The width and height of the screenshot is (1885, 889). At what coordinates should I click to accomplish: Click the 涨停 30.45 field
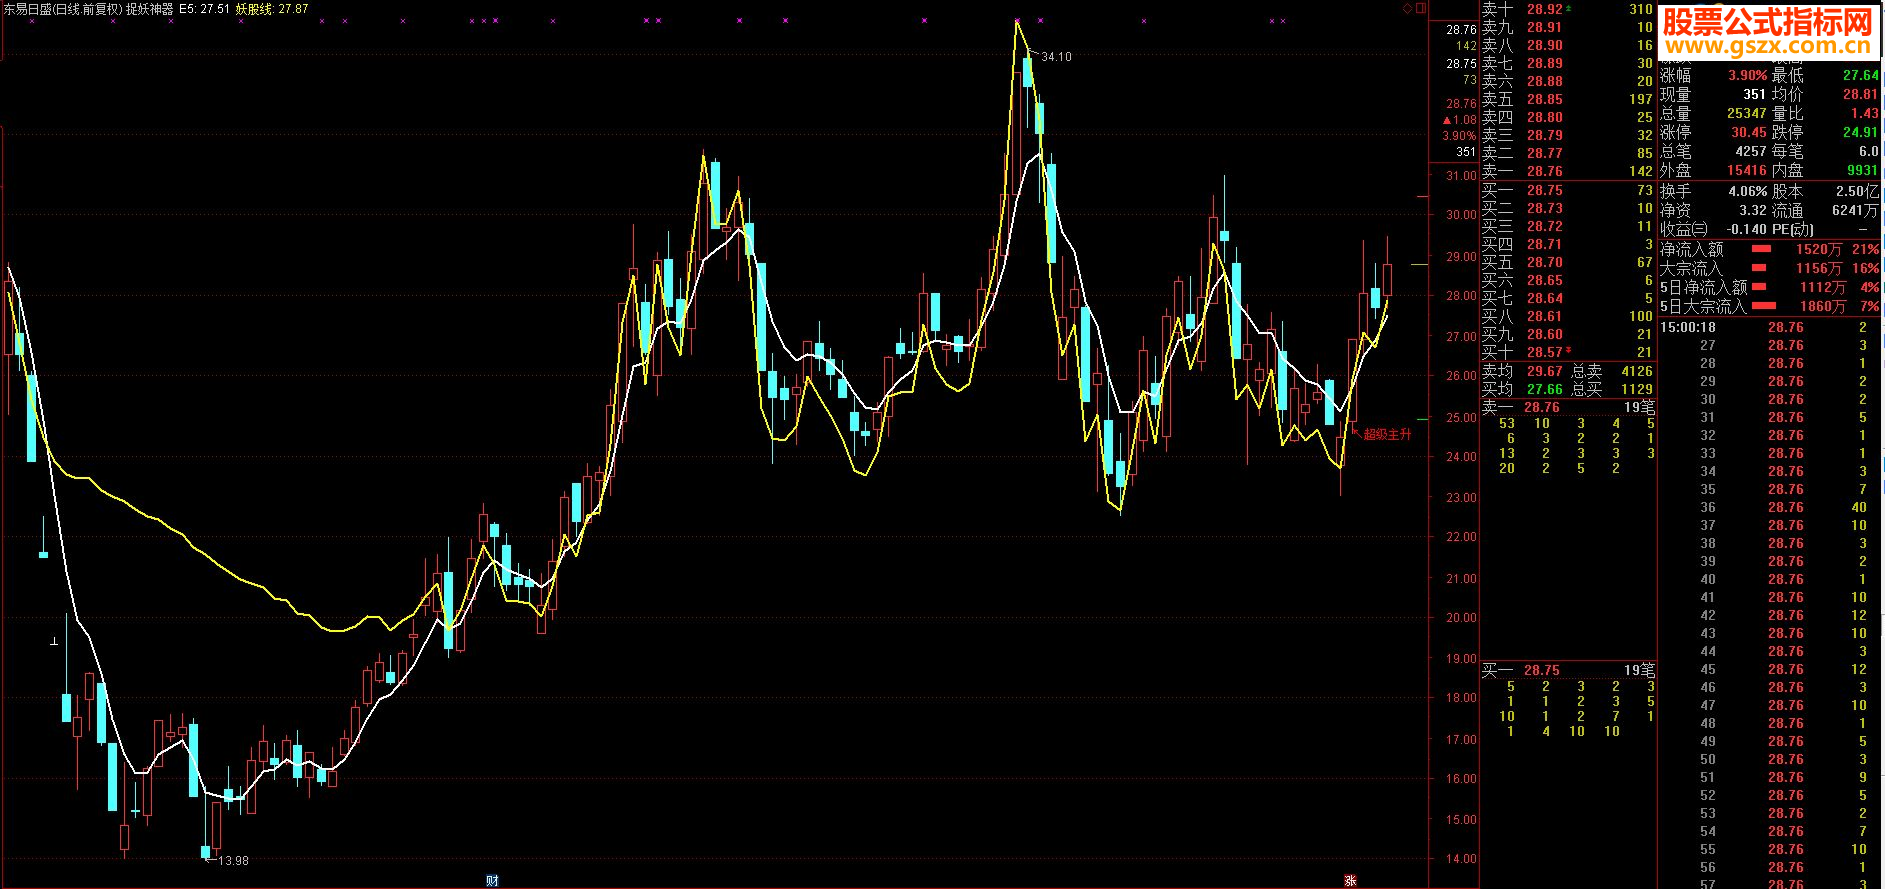tap(1713, 132)
